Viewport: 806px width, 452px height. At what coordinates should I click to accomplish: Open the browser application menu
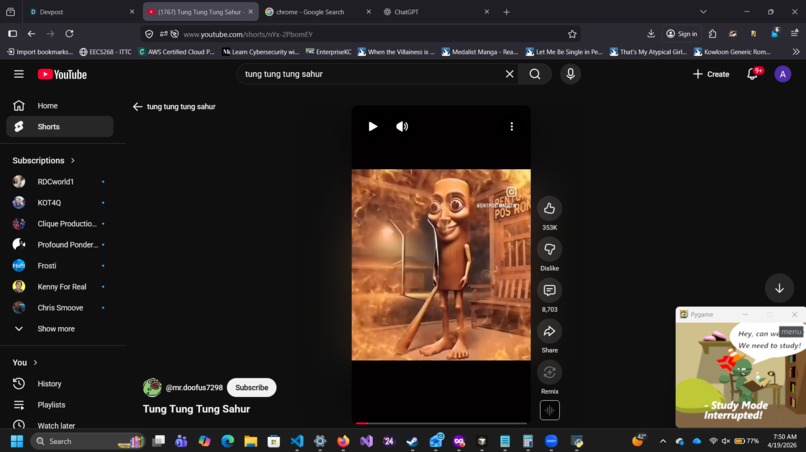794,34
